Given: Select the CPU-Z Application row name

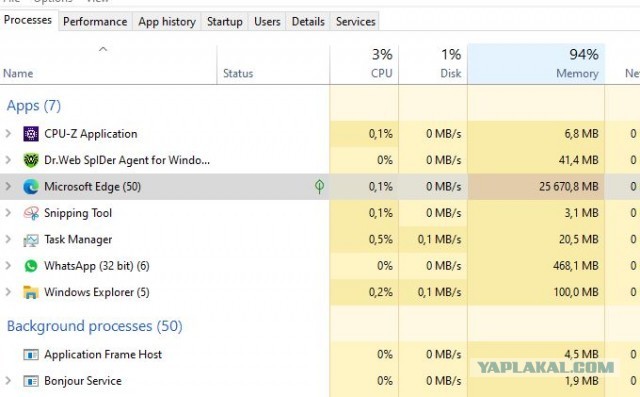Looking at the screenshot, I should (91, 134).
